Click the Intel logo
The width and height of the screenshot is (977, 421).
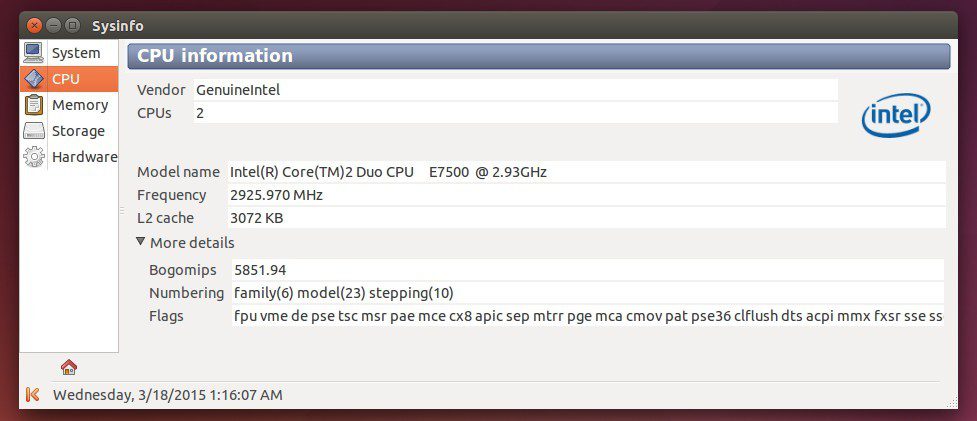[x=896, y=117]
